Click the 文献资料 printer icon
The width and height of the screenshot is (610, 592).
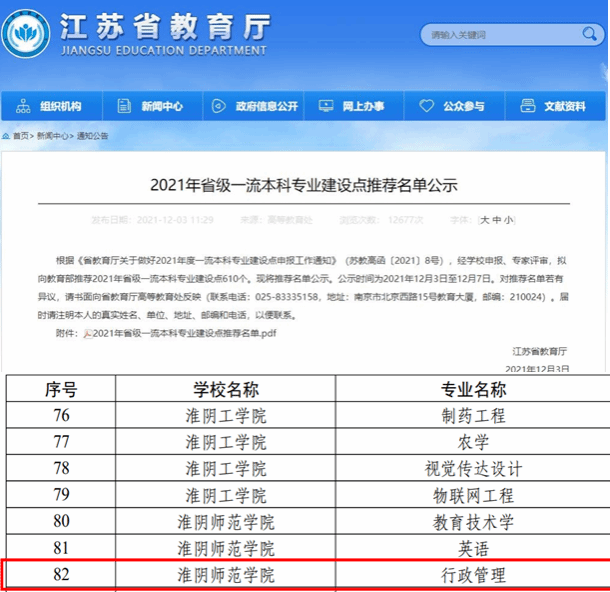[x=528, y=106]
